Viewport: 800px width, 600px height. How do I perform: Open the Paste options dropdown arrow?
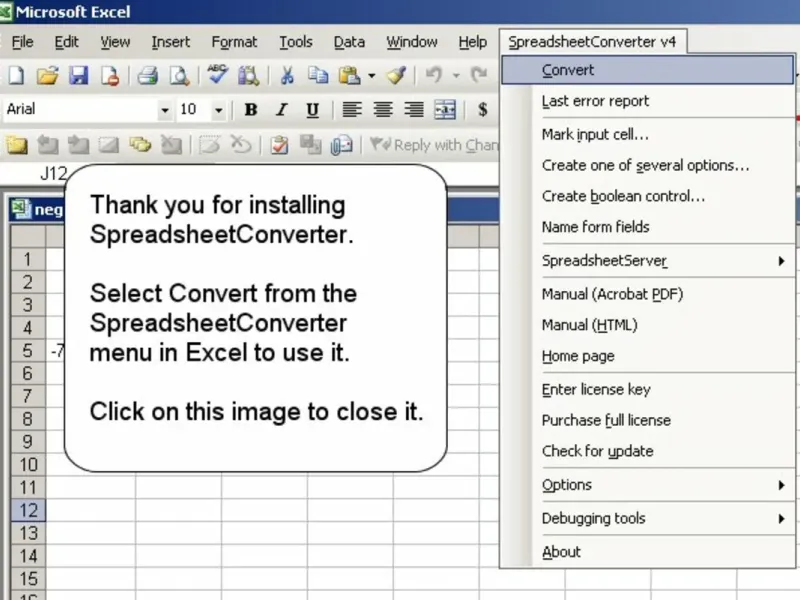click(372, 76)
